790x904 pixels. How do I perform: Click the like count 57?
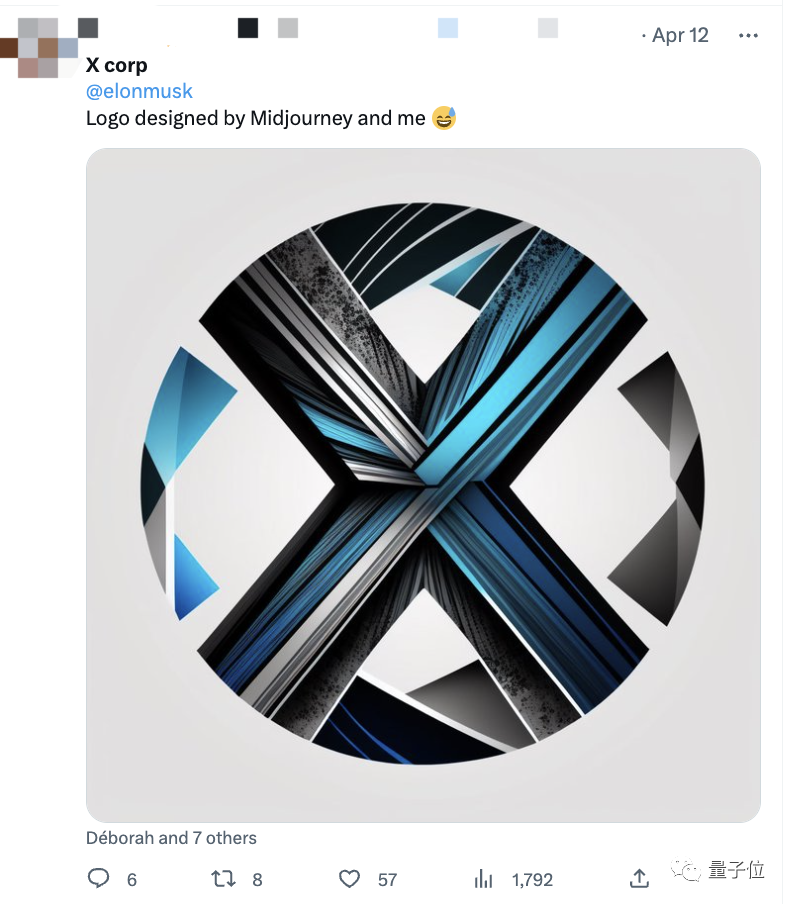pos(387,880)
